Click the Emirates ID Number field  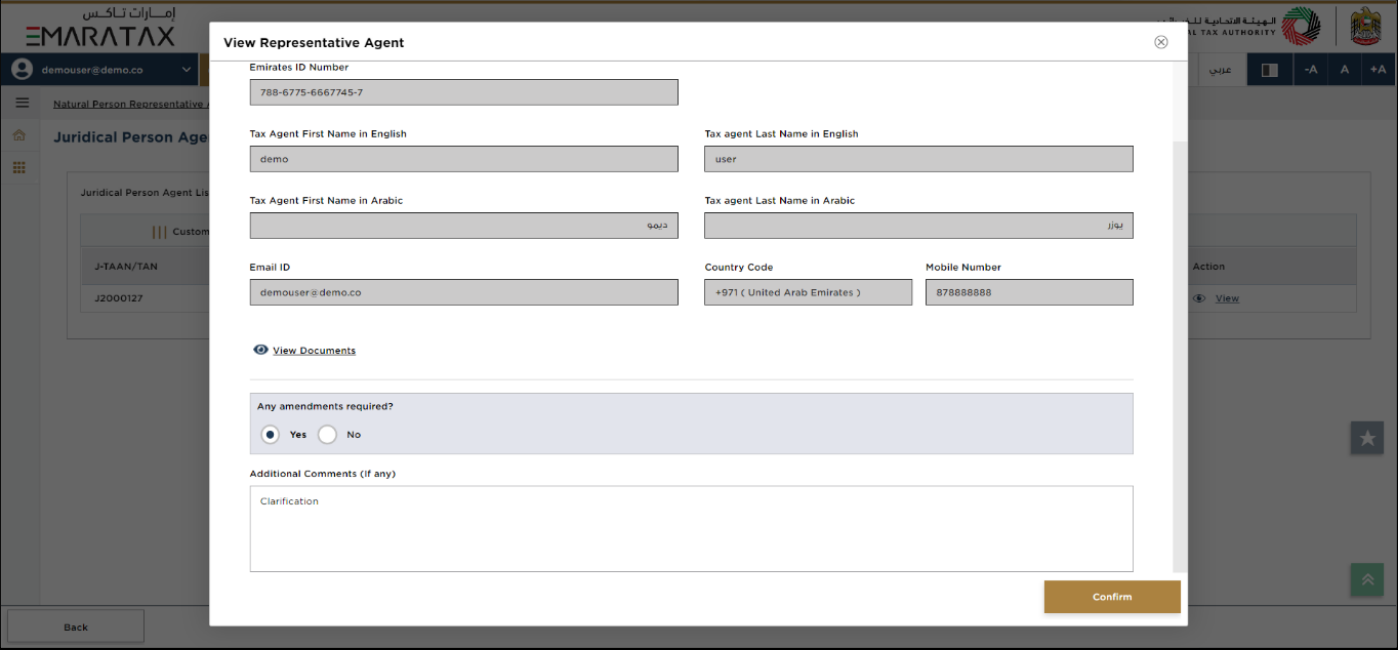point(464,92)
